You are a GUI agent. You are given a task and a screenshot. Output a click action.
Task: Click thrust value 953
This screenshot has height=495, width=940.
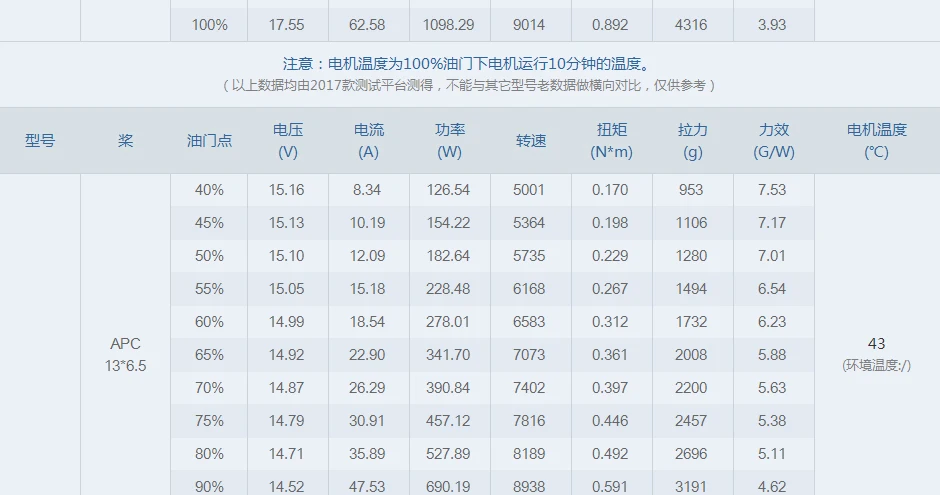[691, 190]
